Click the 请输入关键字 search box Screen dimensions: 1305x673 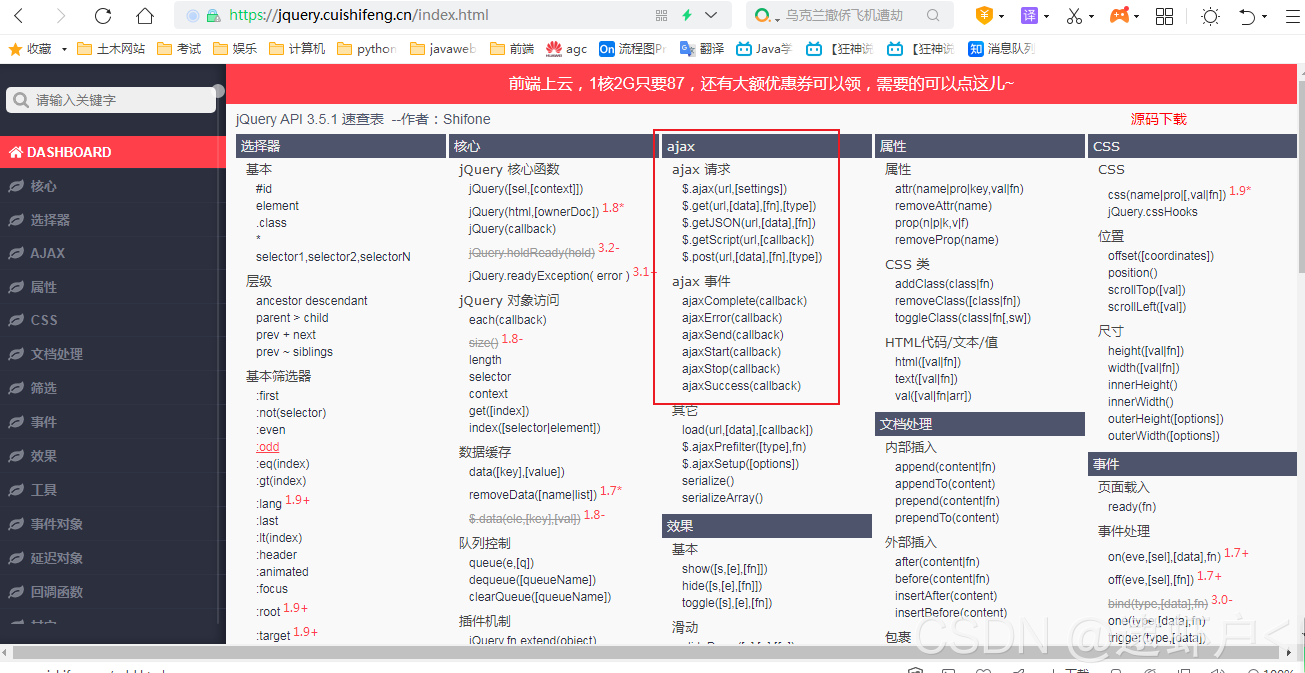[x=110, y=100]
